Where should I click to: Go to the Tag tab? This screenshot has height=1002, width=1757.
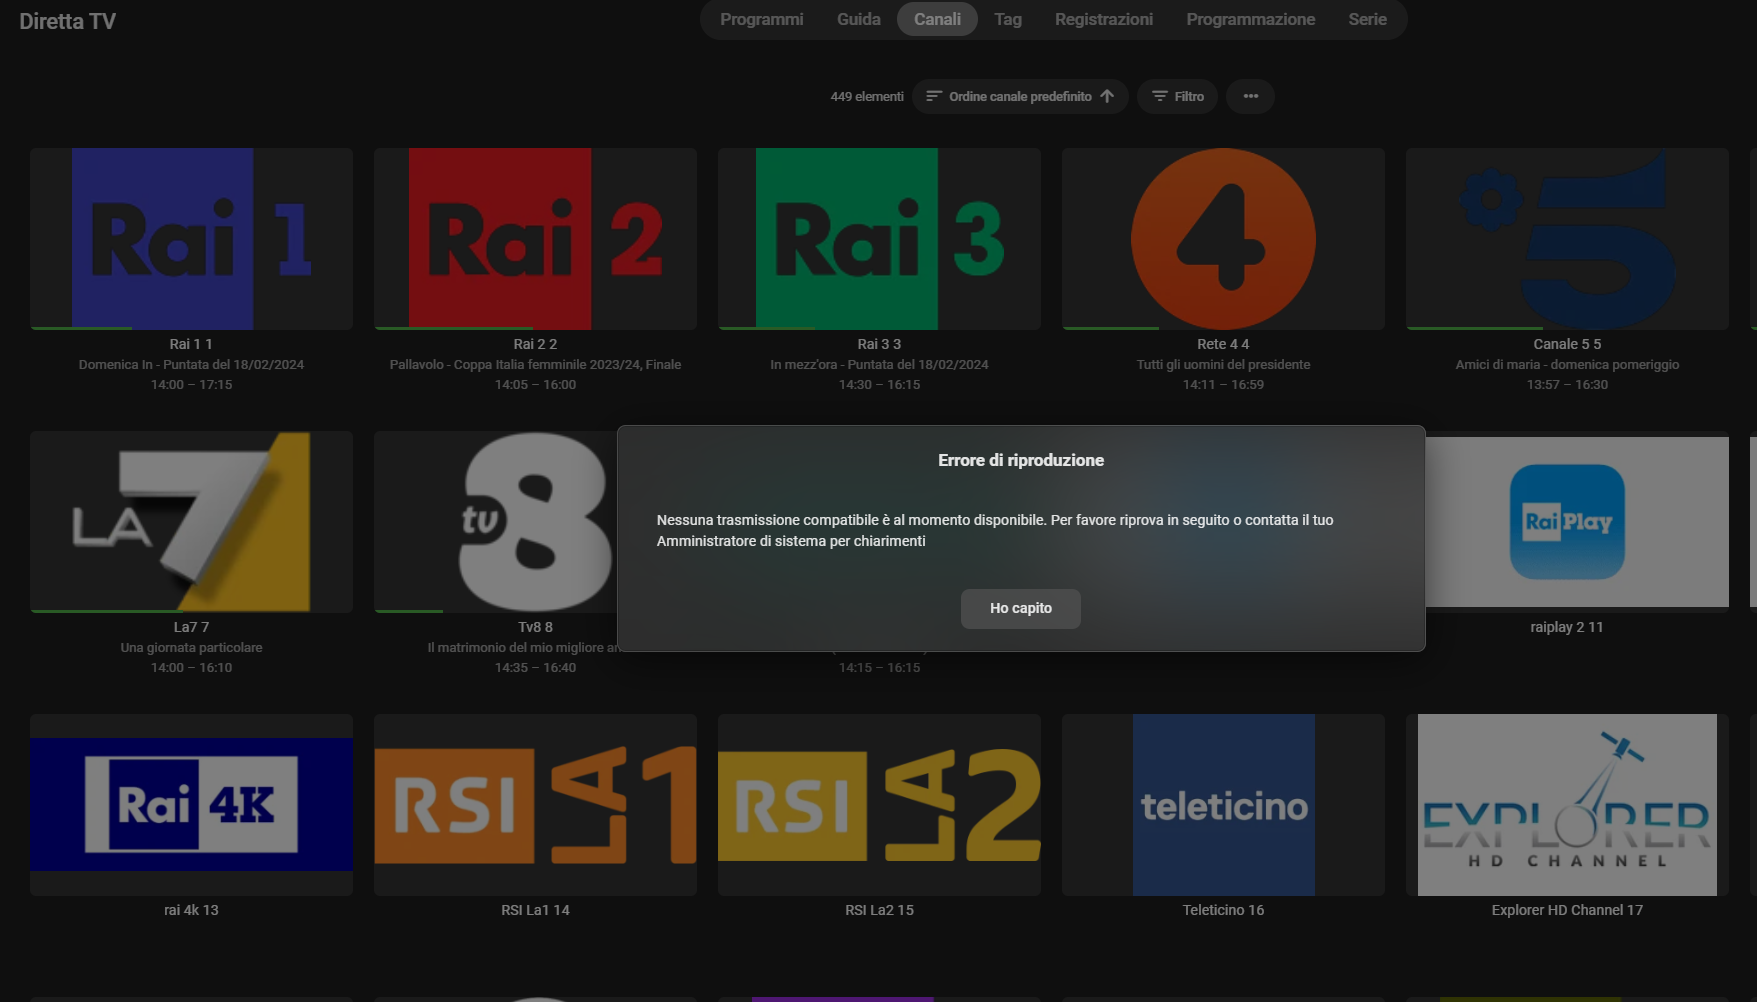(1008, 19)
